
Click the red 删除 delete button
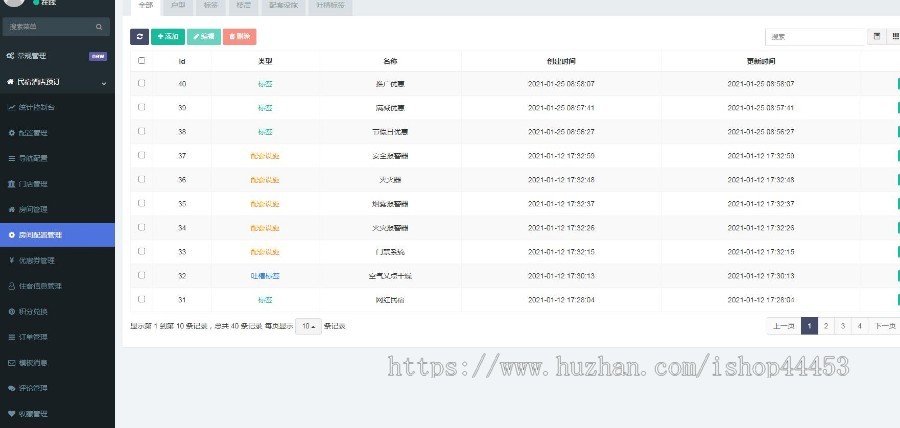239,37
